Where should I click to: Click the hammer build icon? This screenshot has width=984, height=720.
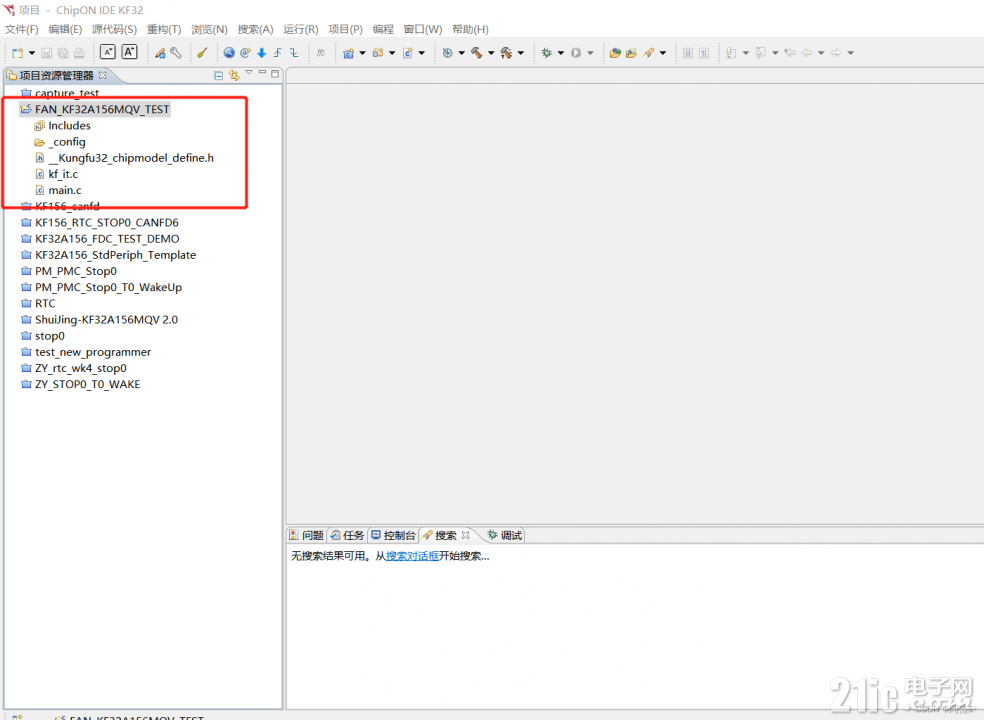pyautogui.click(x=477, y=53)
